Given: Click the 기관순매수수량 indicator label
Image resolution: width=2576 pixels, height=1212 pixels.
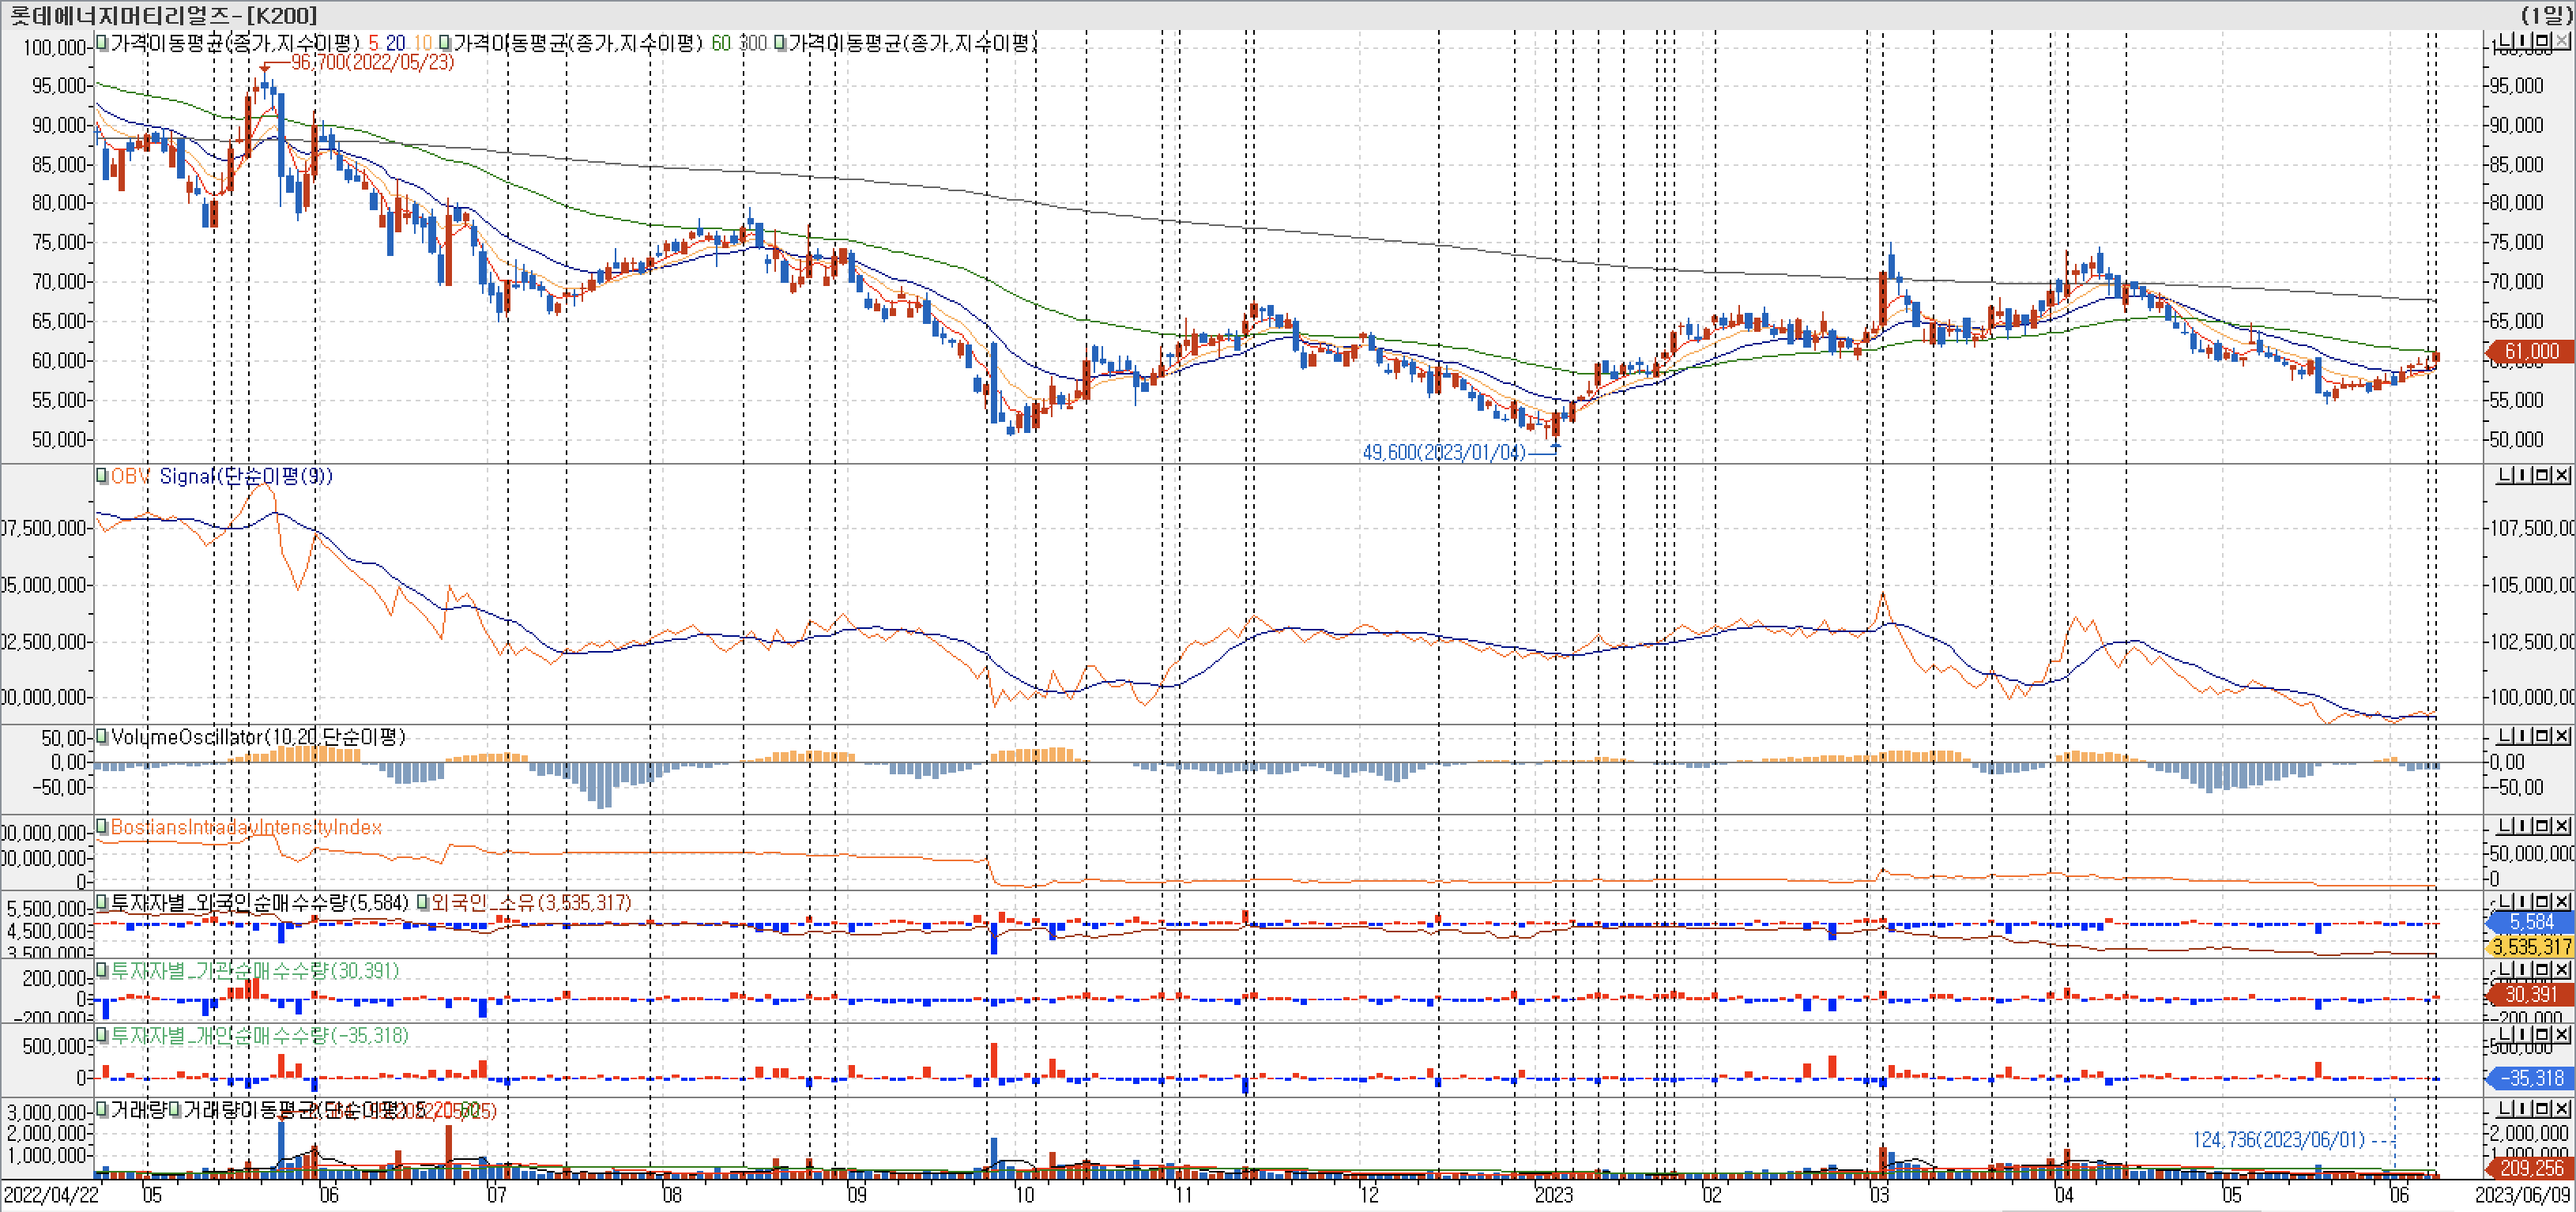Looking at the screenshot, I should [x=255, y=971].
